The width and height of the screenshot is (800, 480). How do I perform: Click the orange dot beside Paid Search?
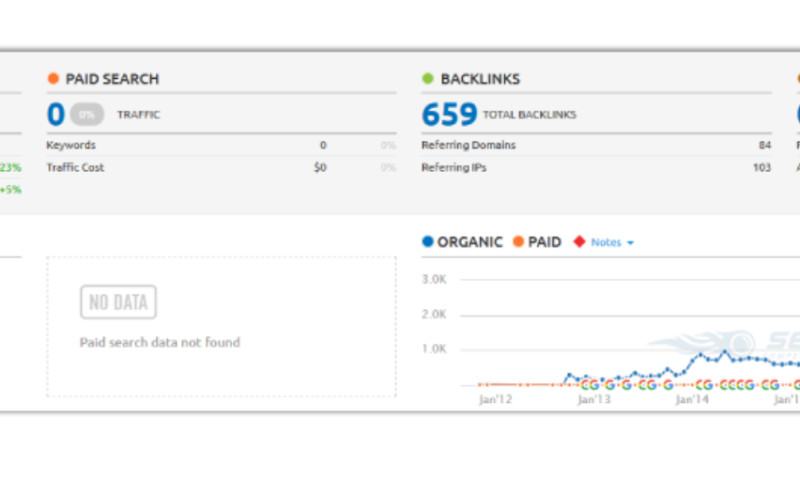52,79
